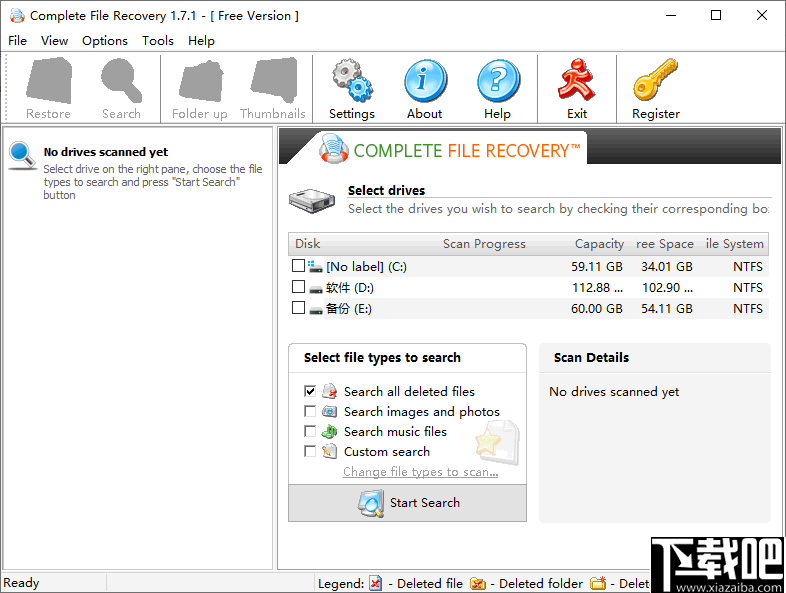Open Settings with the gears icon

coord(352,80)
